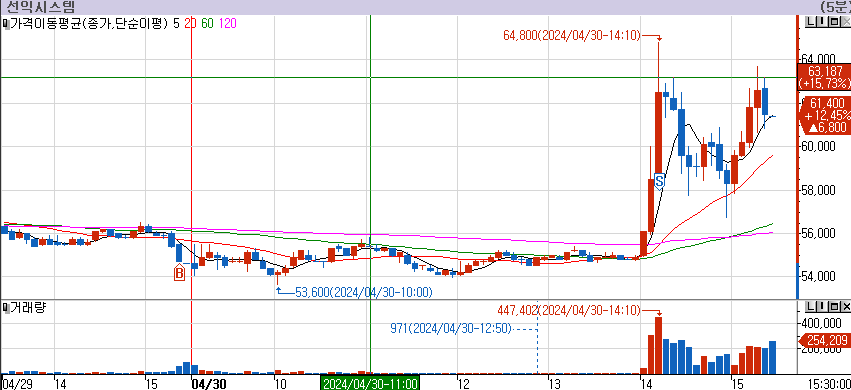This screenshot has height=390, width=851.
Task: Click the hour 13 time axis label
Action: pyautogui.click(x=554, y=384)
